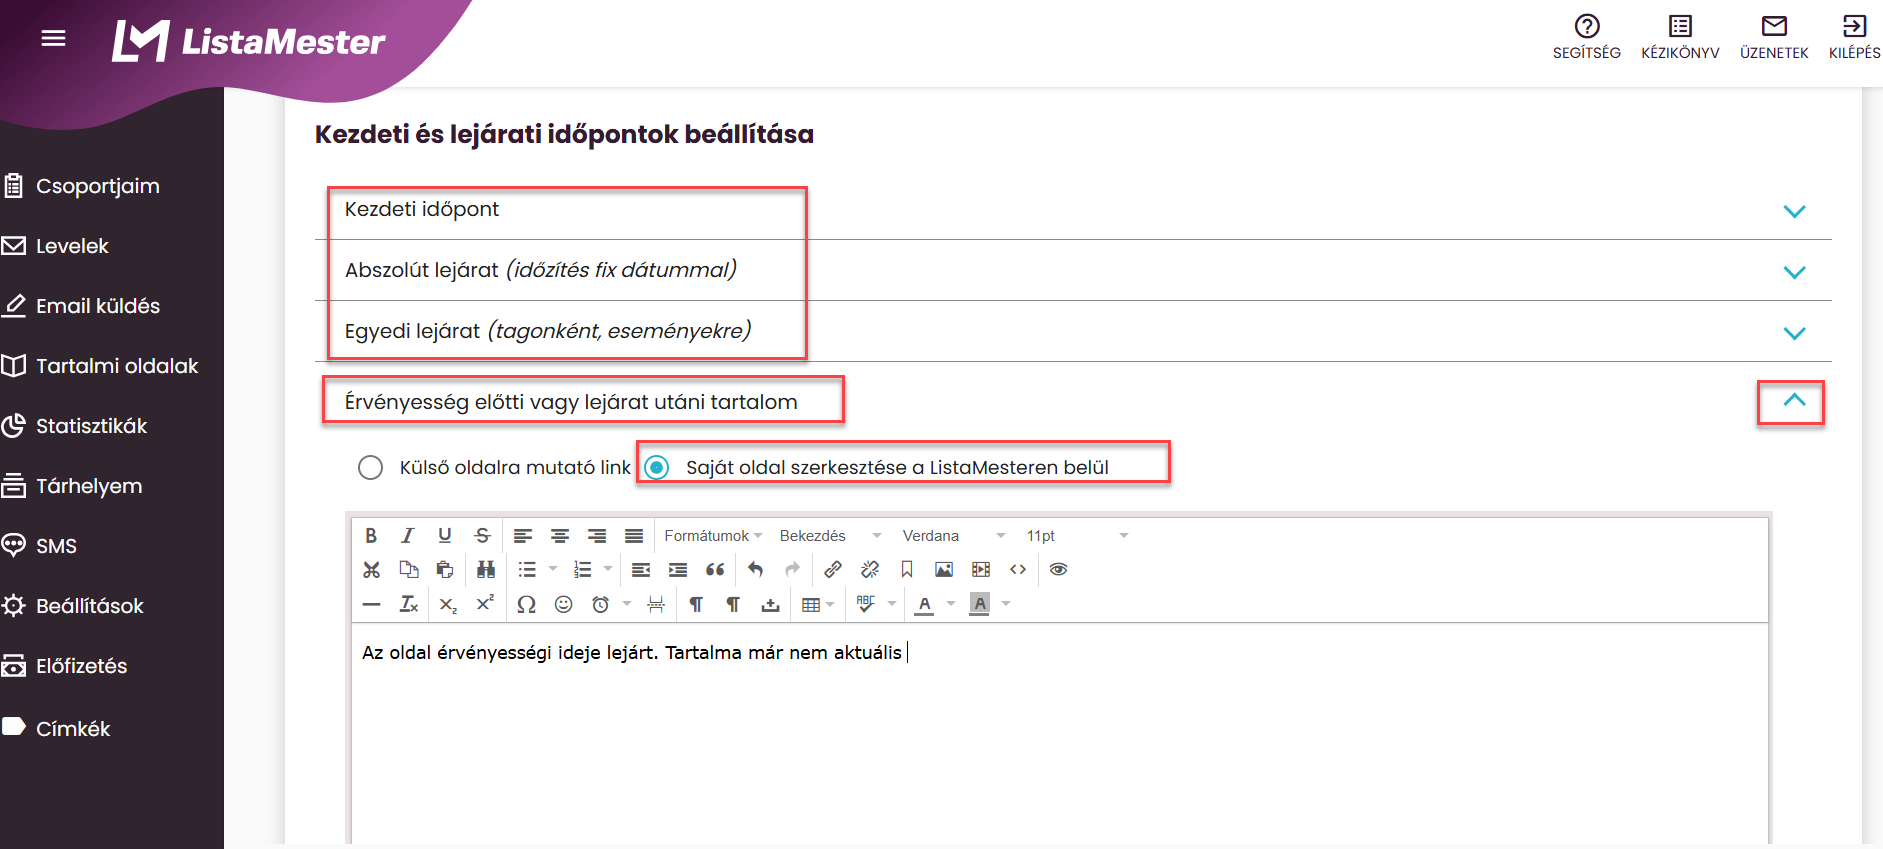Align text to the left
The width and height of the screenshot is (1883, 849).
523,536
